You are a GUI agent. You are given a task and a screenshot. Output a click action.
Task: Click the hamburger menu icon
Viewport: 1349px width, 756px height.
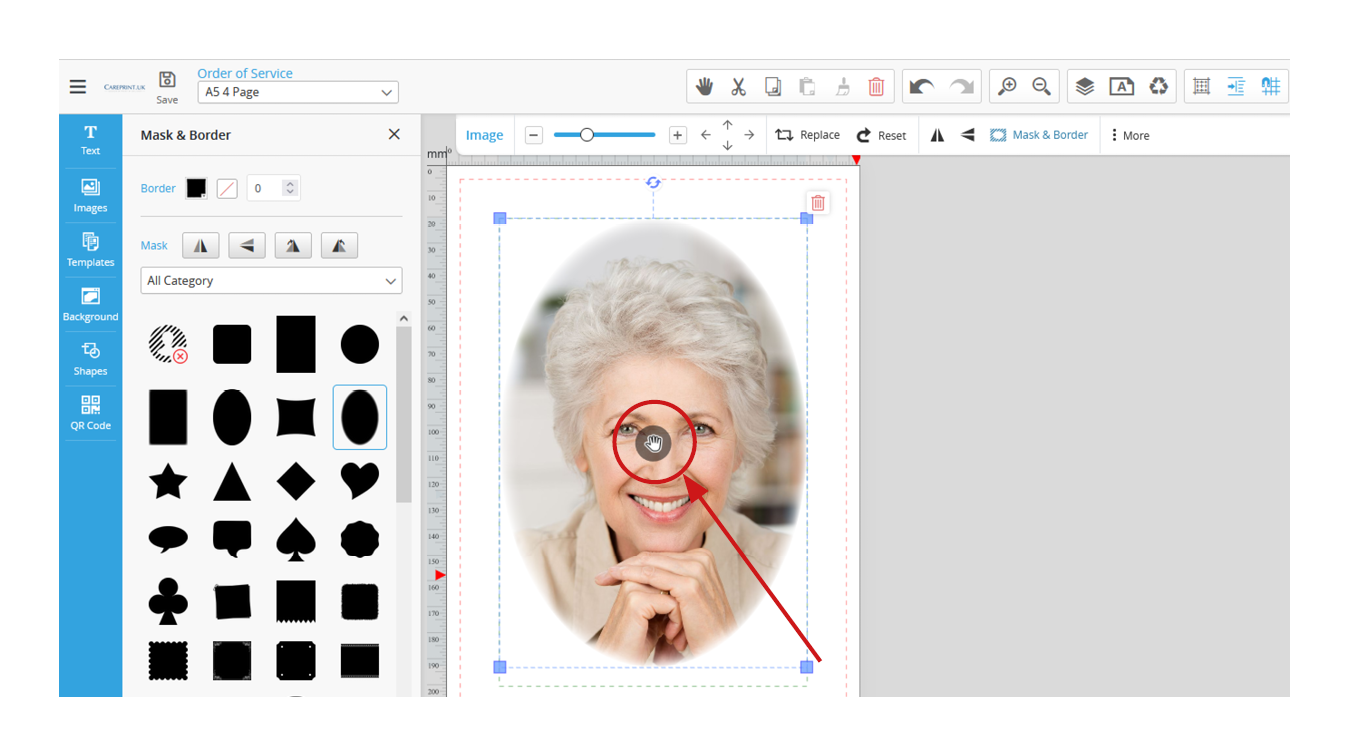pyautogui.click(x=78, y=87)
